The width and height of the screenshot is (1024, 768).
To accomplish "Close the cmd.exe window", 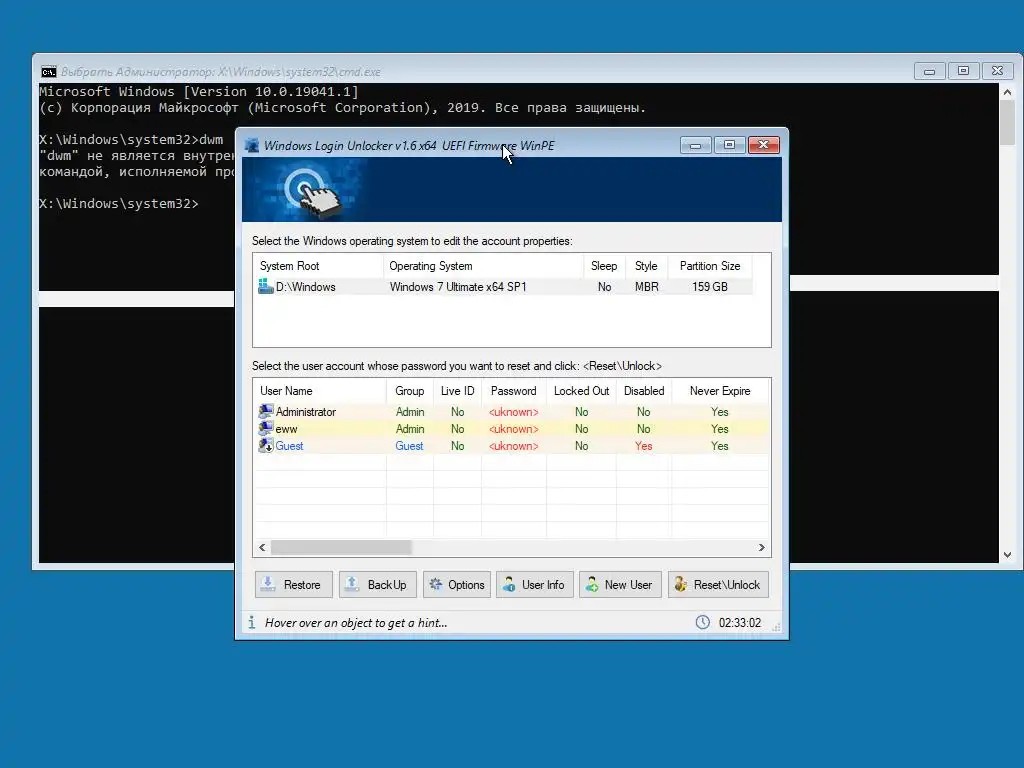I will pos(997,71).
